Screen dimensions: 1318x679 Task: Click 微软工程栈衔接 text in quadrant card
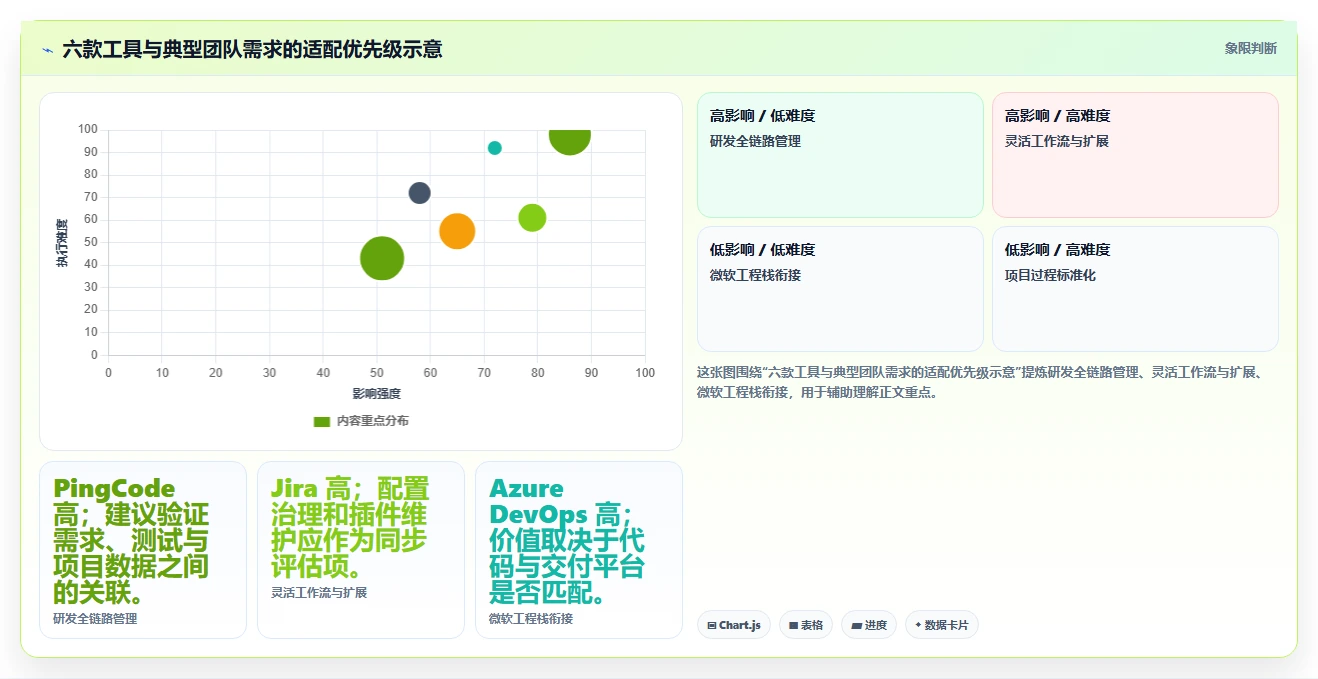pos(755,275)
